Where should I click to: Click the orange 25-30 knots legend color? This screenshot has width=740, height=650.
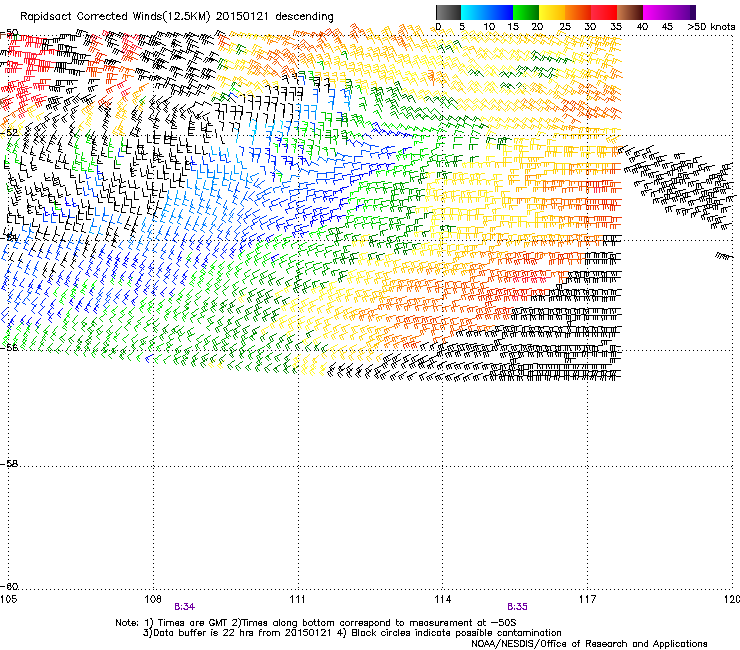click(x=578, y=12)
